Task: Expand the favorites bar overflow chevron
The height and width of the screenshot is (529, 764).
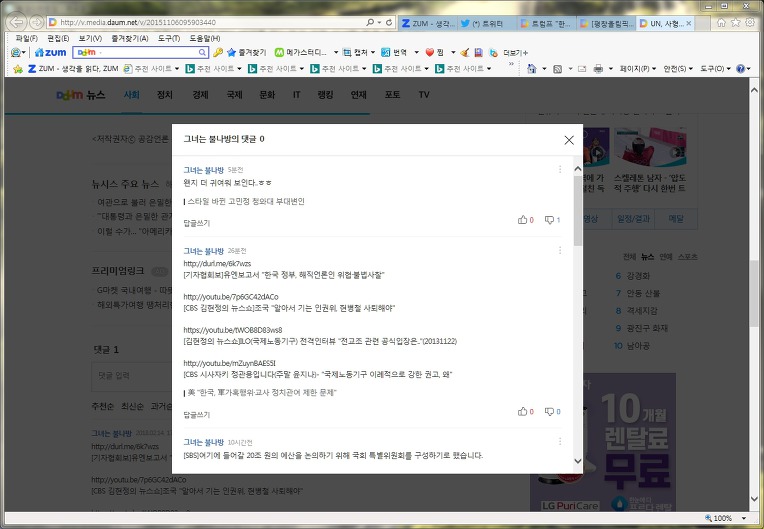Action: [511, 64]
